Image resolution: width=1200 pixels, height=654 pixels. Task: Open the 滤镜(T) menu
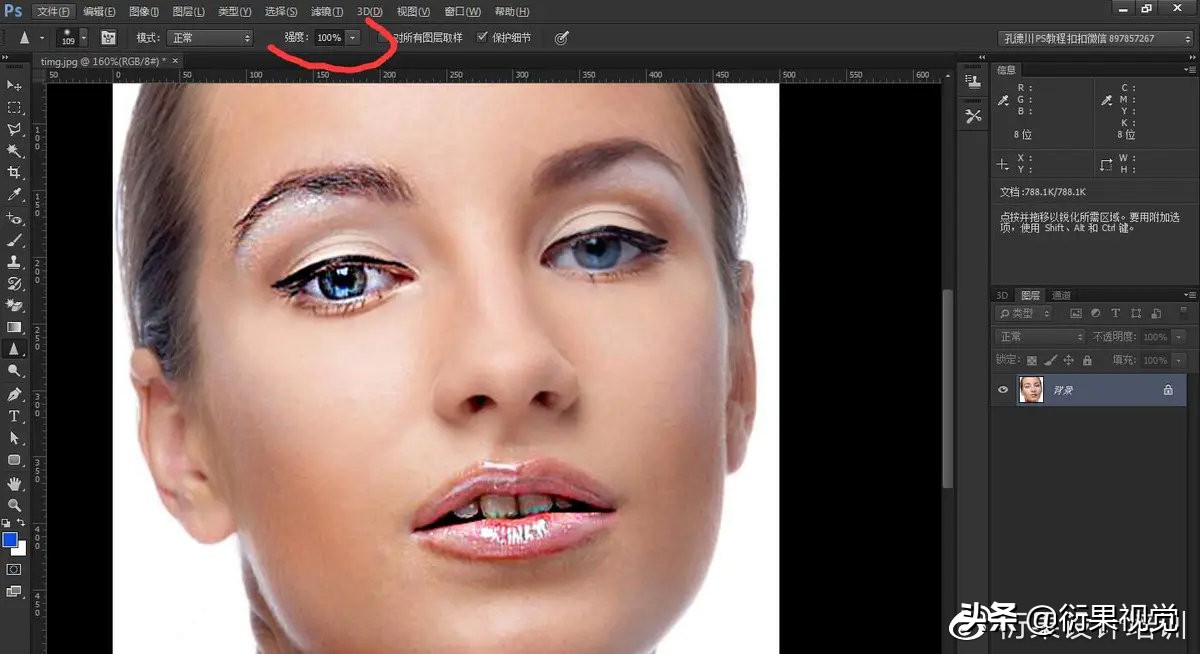pyautogui.click(x=327, y=11)
